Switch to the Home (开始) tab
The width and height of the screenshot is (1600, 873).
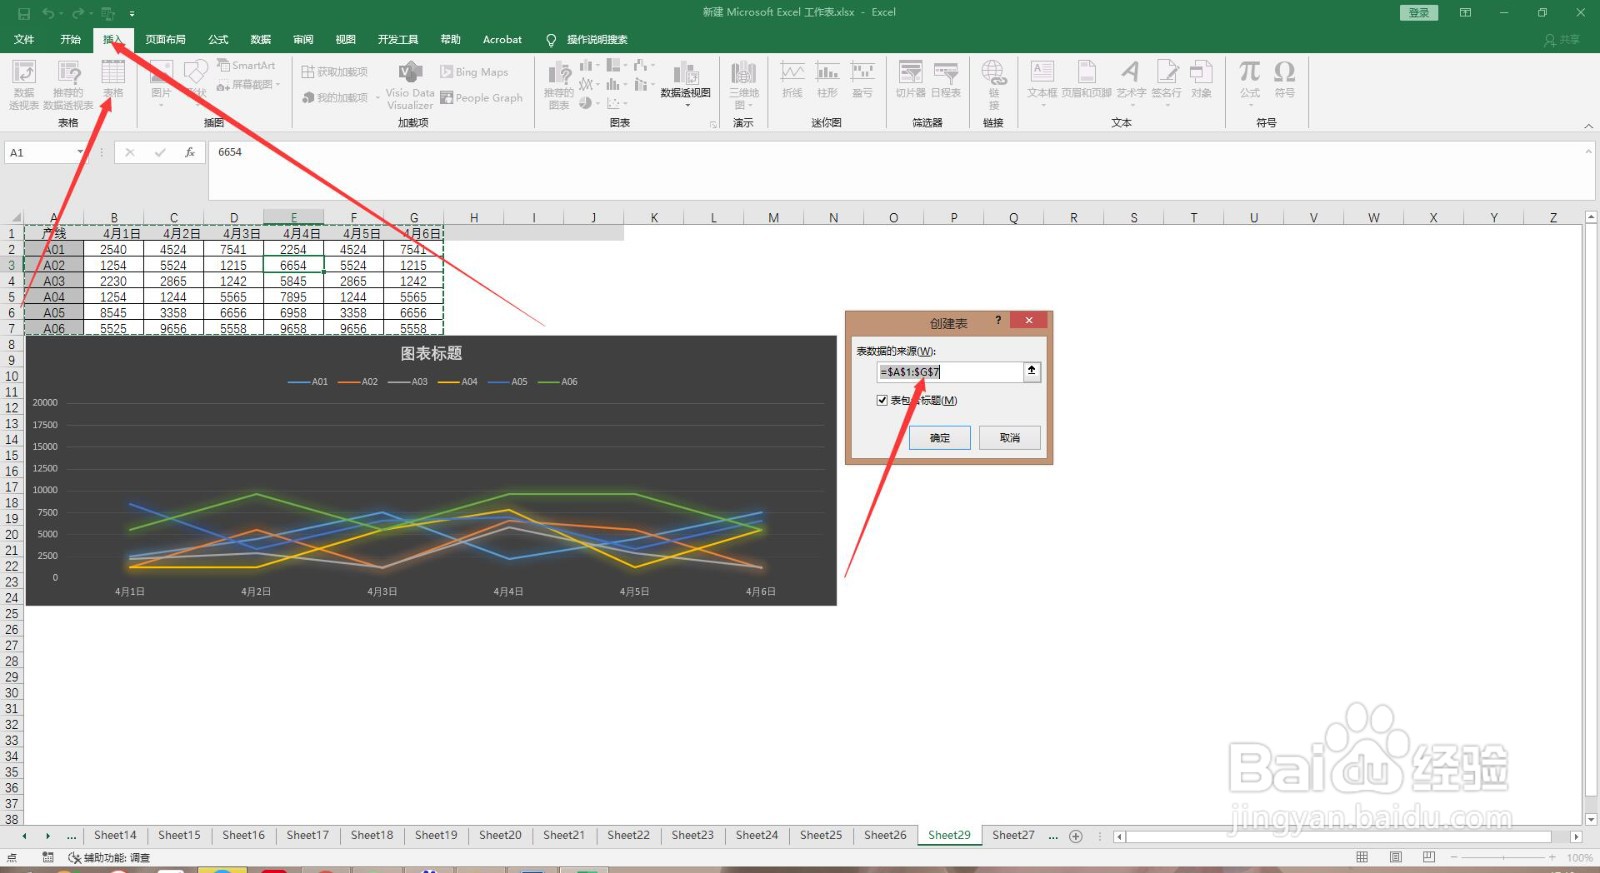pos(70,40)
